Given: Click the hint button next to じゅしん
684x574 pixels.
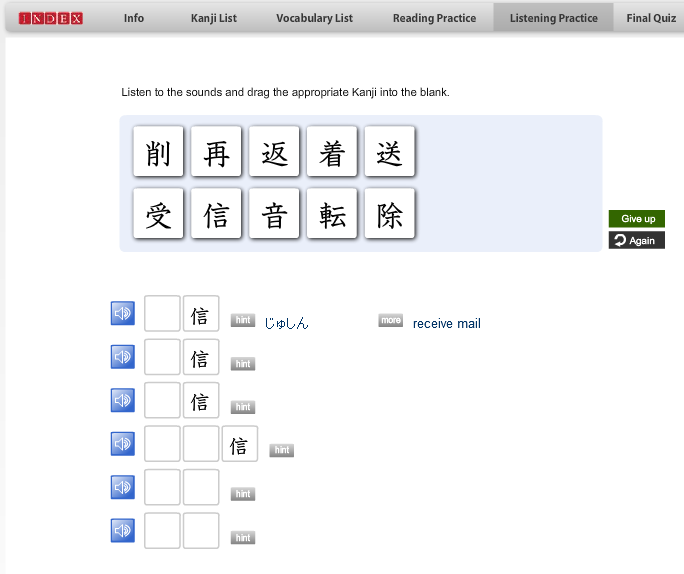Looking at the screenshot, I should pyautogui.click(x=243, y=320).
